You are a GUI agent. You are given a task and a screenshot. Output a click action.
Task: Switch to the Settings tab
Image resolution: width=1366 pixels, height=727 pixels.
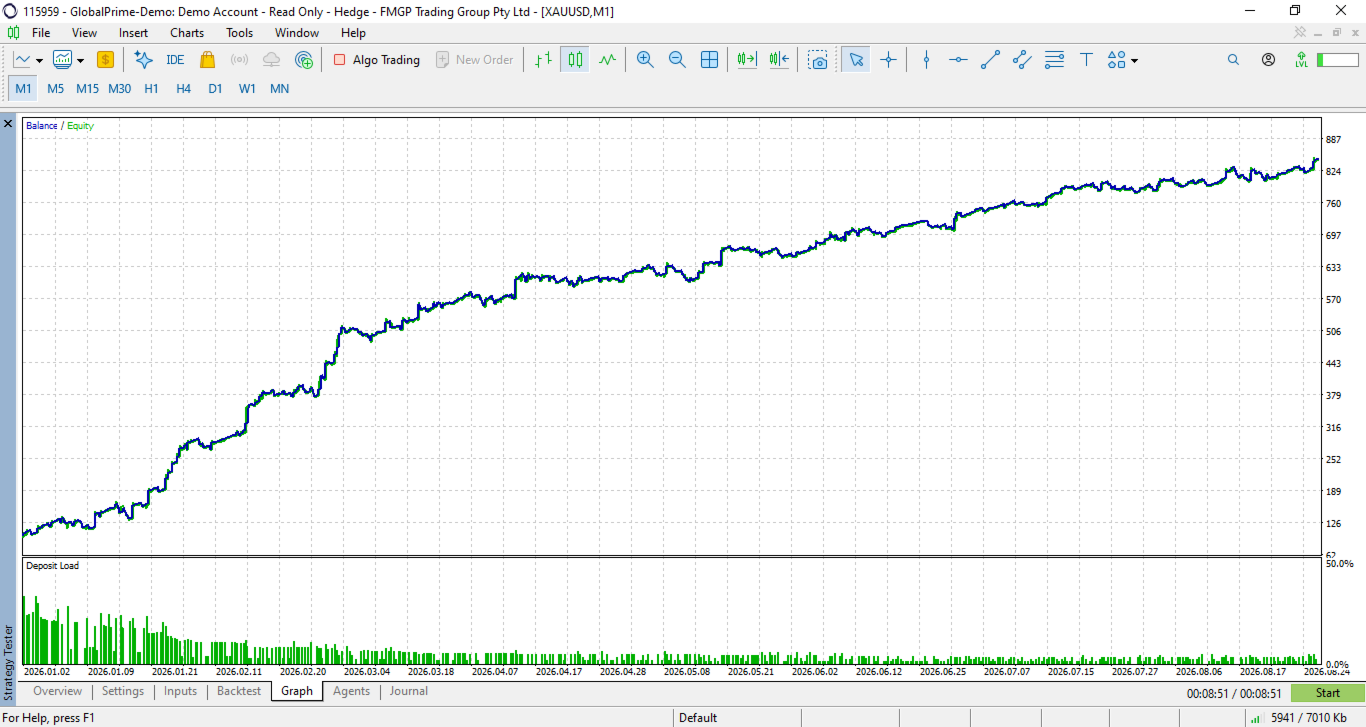point(123,691)
